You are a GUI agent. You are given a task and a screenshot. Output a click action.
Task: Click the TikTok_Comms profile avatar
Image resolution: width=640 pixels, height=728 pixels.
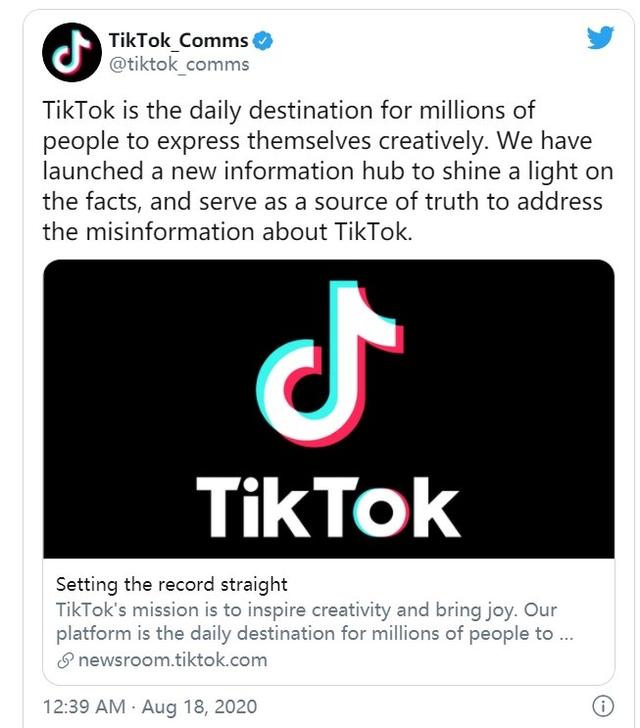click(72, 52)
